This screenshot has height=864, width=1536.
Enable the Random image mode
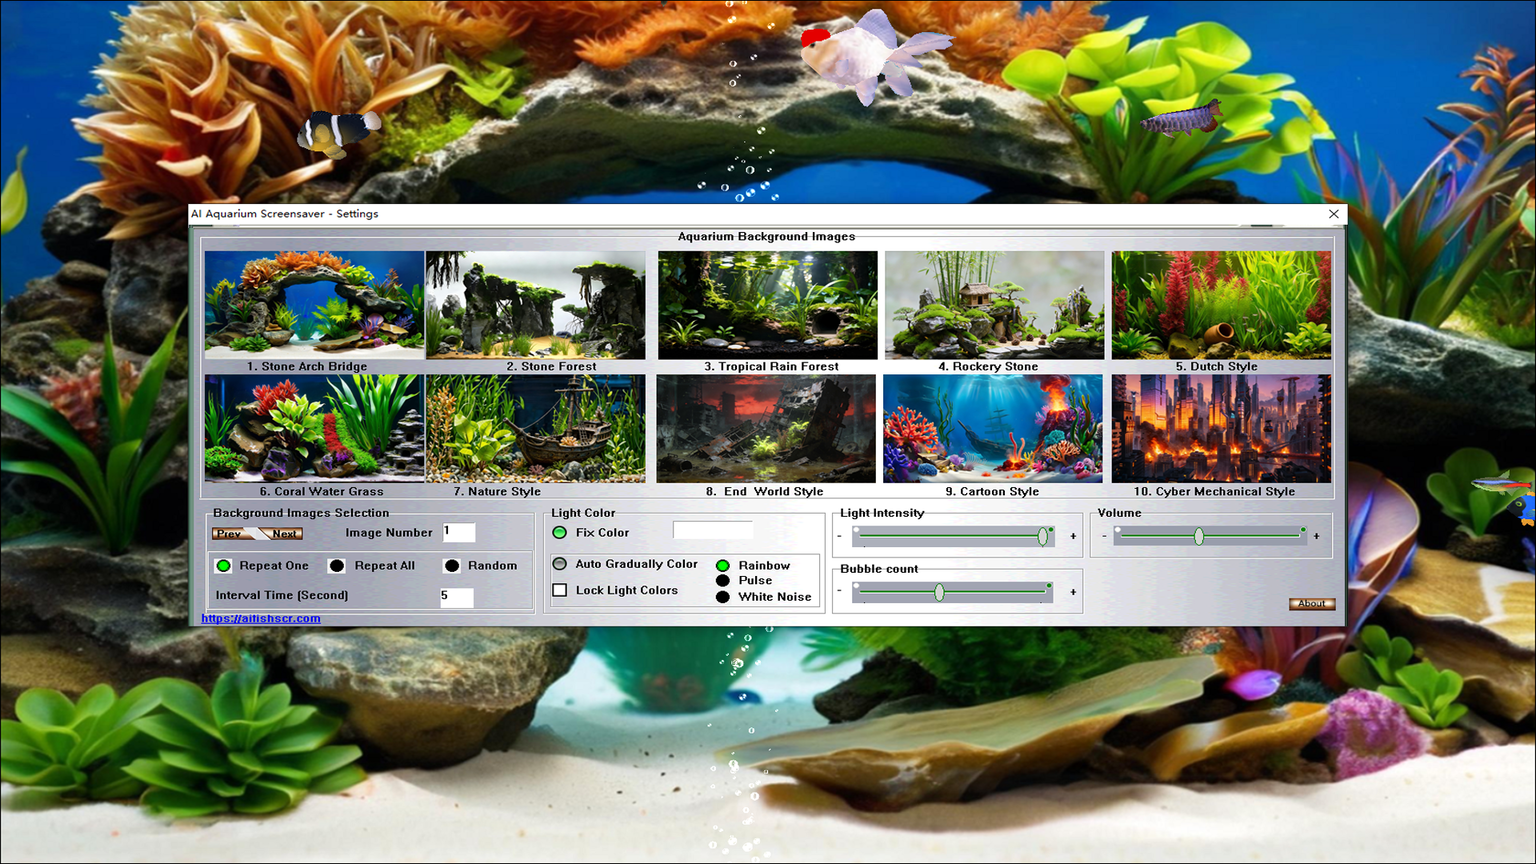[450, 565]
